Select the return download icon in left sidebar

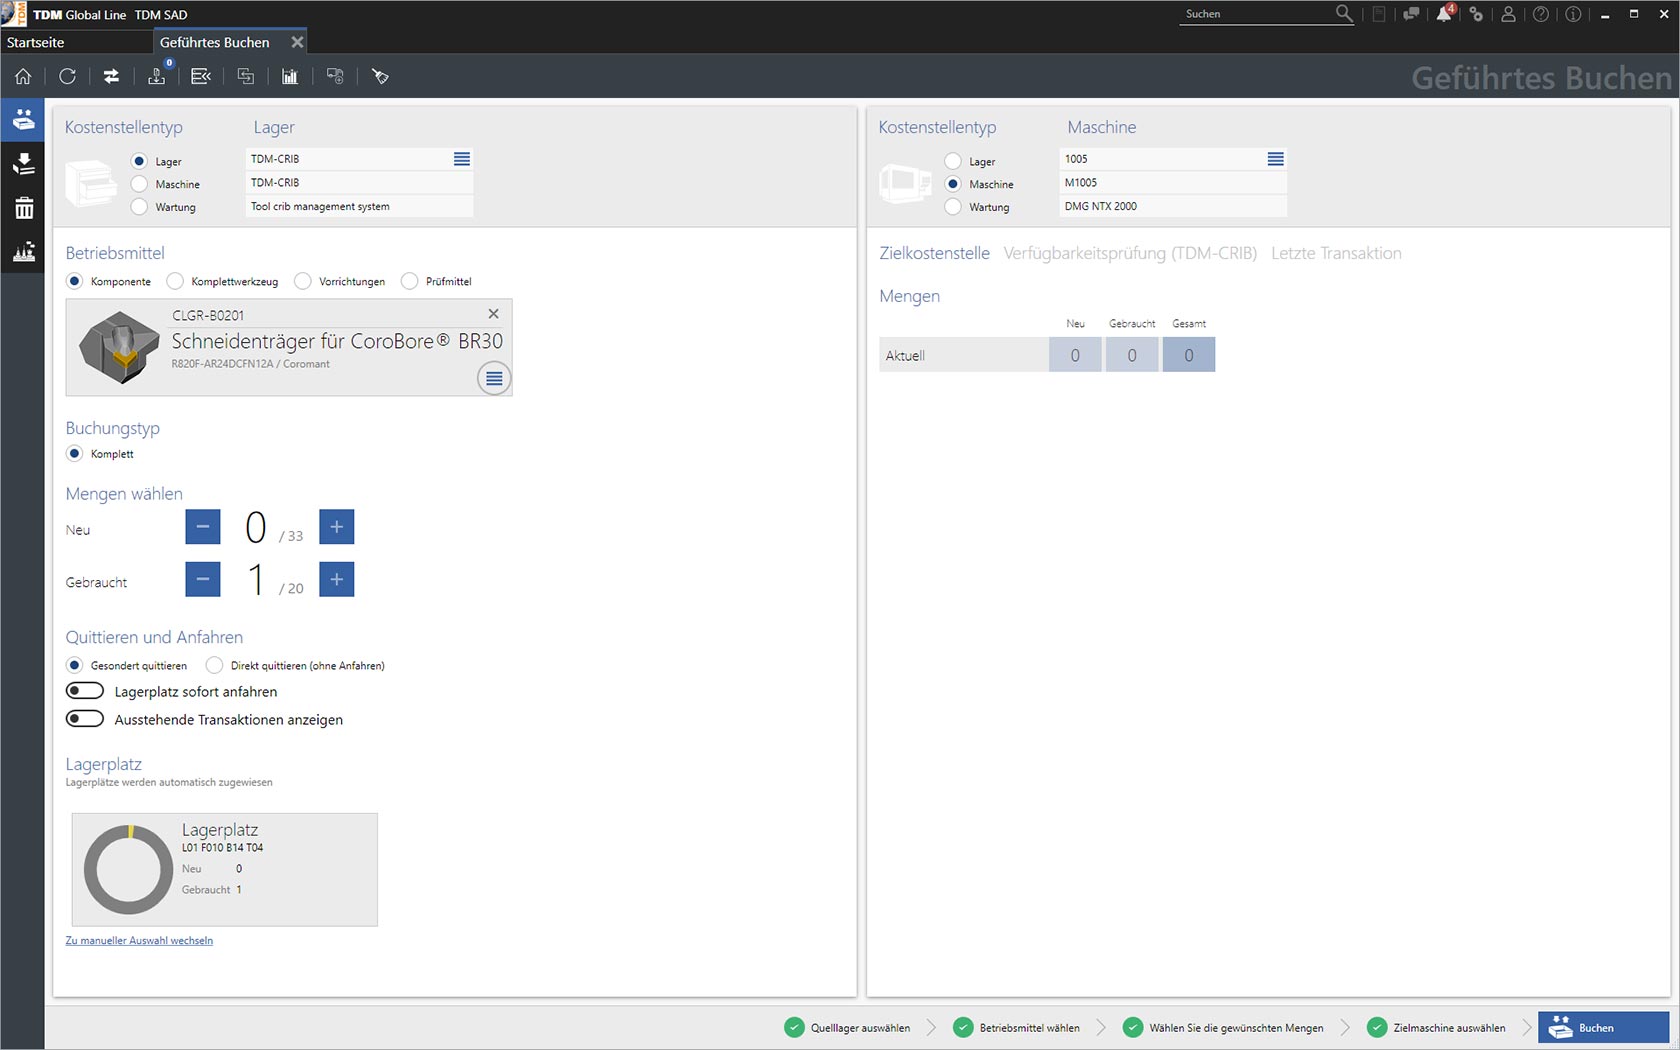(23, 163)
